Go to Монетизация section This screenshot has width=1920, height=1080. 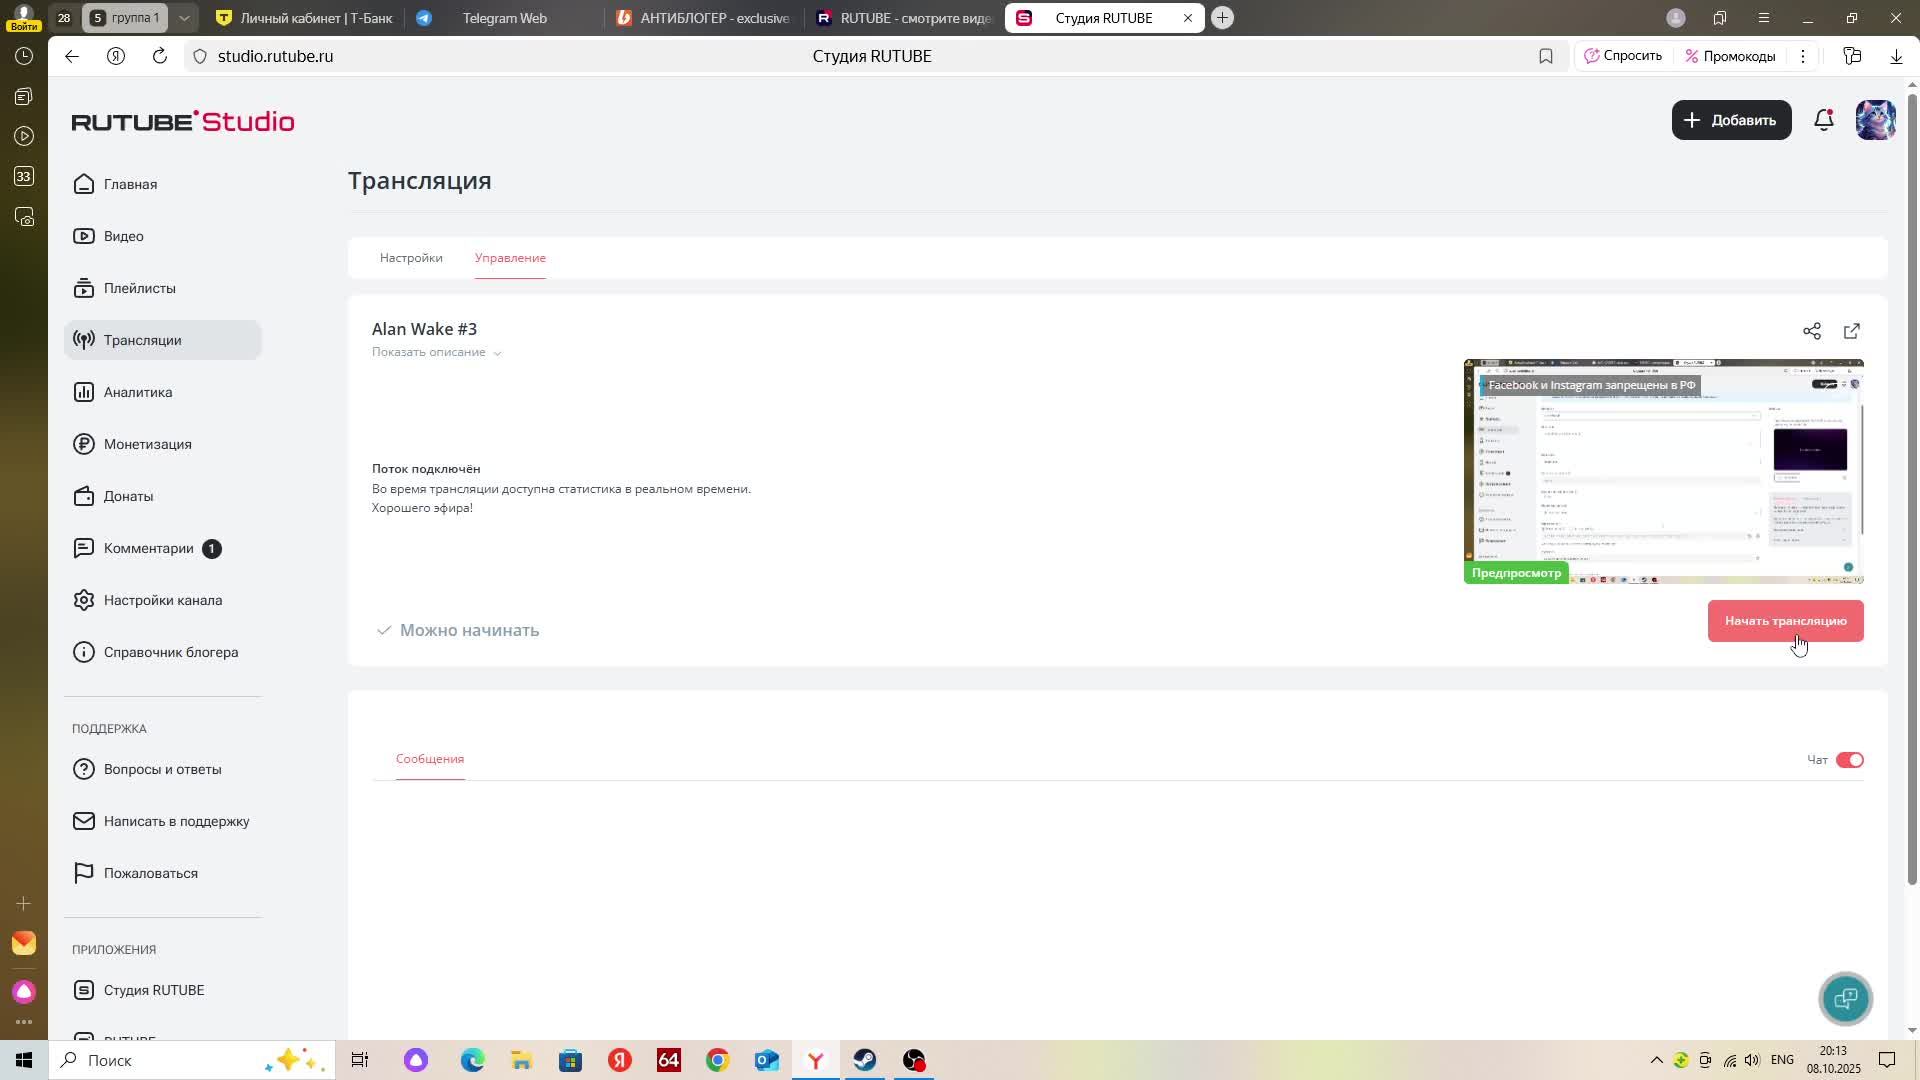coord(147,444)
